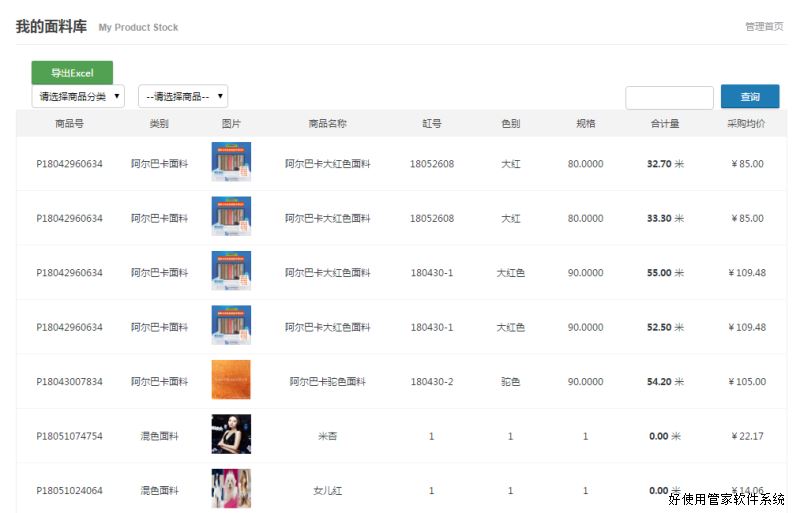Image resolution: width=800 pixels, height=513 pixels.
Task: Click product number P18051074754
Action: tap(69, 436)
